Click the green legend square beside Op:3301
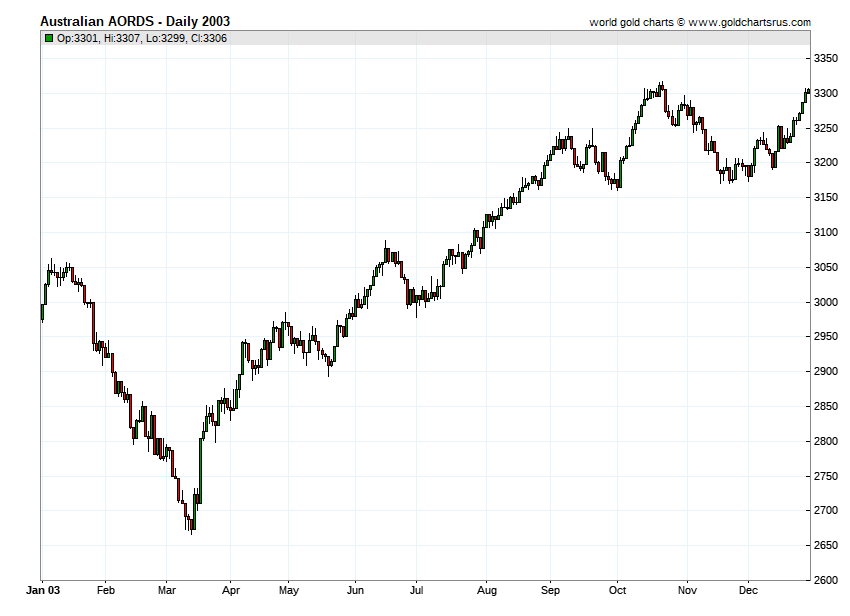This screenshot has width=850, height=616. click(49, 38)
